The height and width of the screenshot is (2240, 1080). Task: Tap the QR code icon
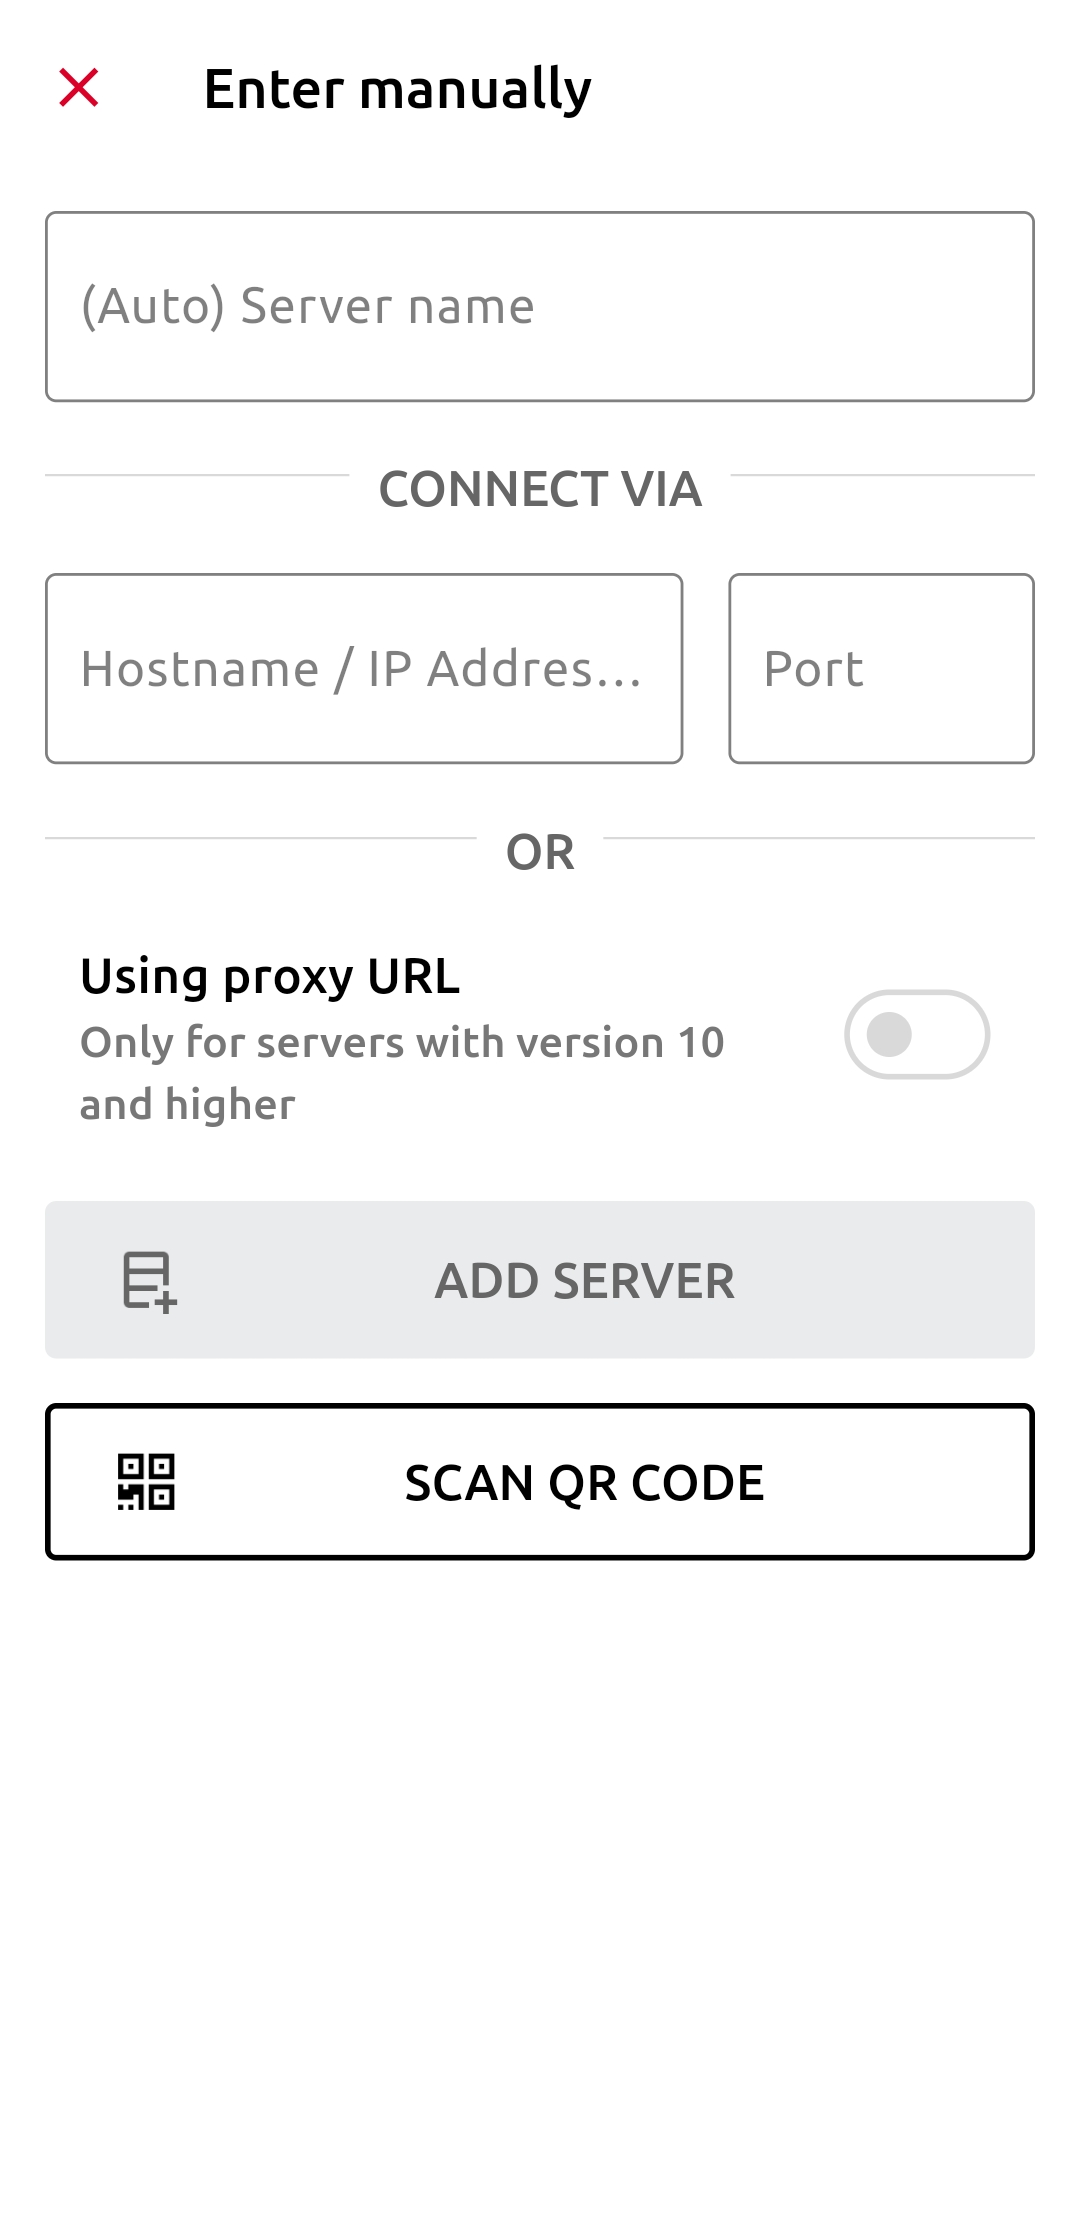coord(146,1482)
